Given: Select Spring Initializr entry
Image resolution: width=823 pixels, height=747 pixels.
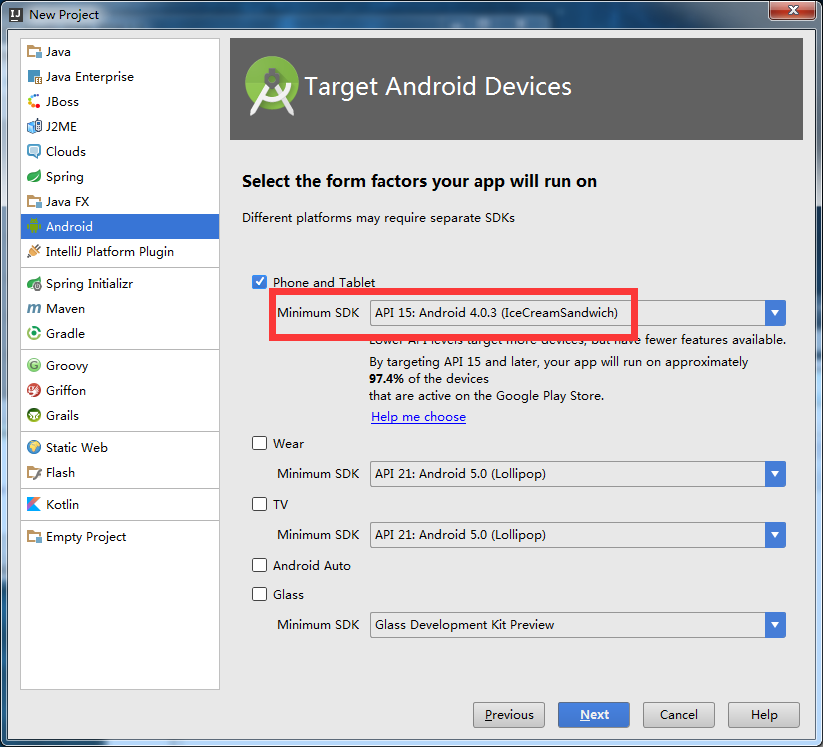Looking at the screenshot, I should click(120, 283).
